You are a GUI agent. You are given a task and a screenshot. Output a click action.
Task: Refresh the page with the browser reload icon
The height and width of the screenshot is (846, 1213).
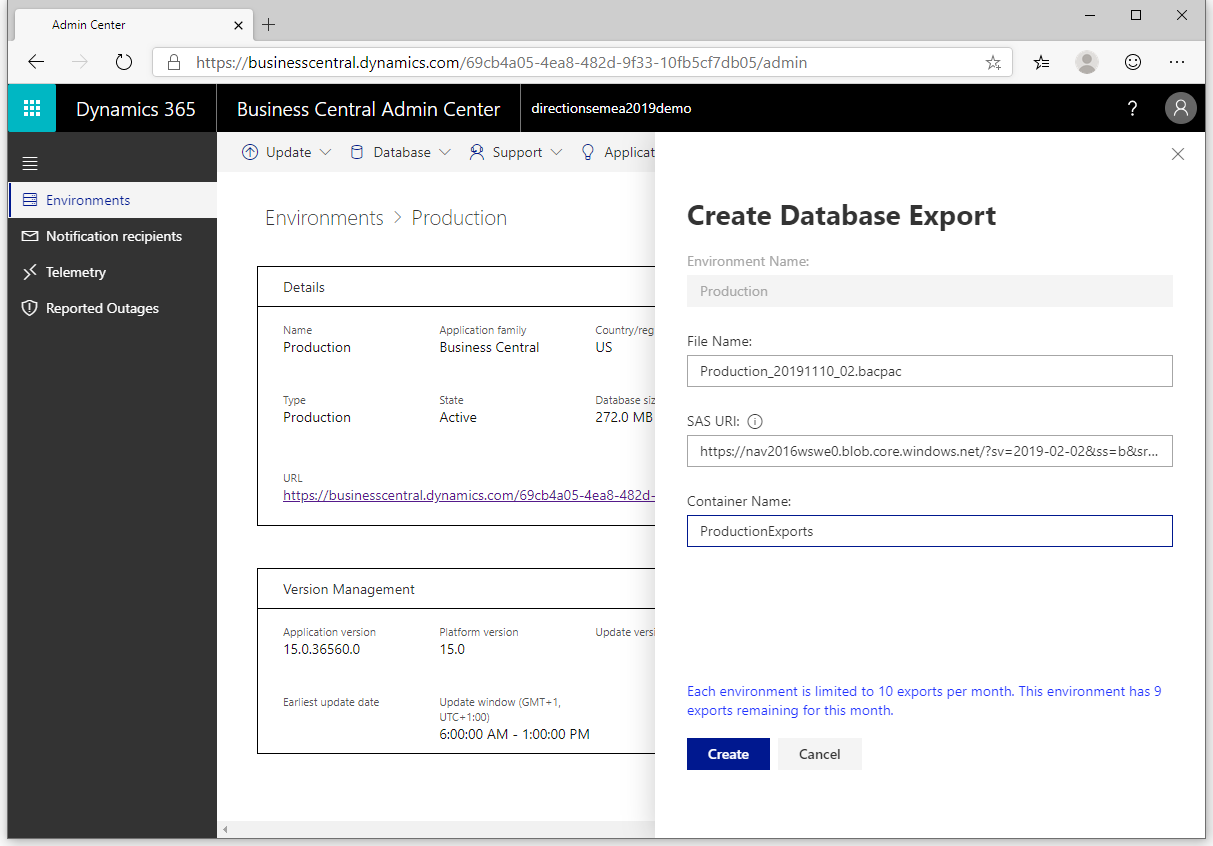(123, 61)
